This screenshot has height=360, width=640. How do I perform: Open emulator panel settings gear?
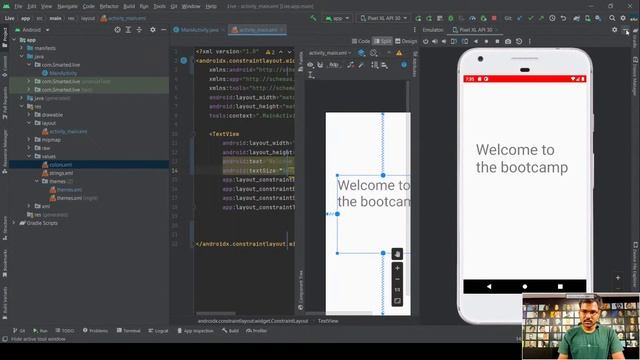point(614,30)
